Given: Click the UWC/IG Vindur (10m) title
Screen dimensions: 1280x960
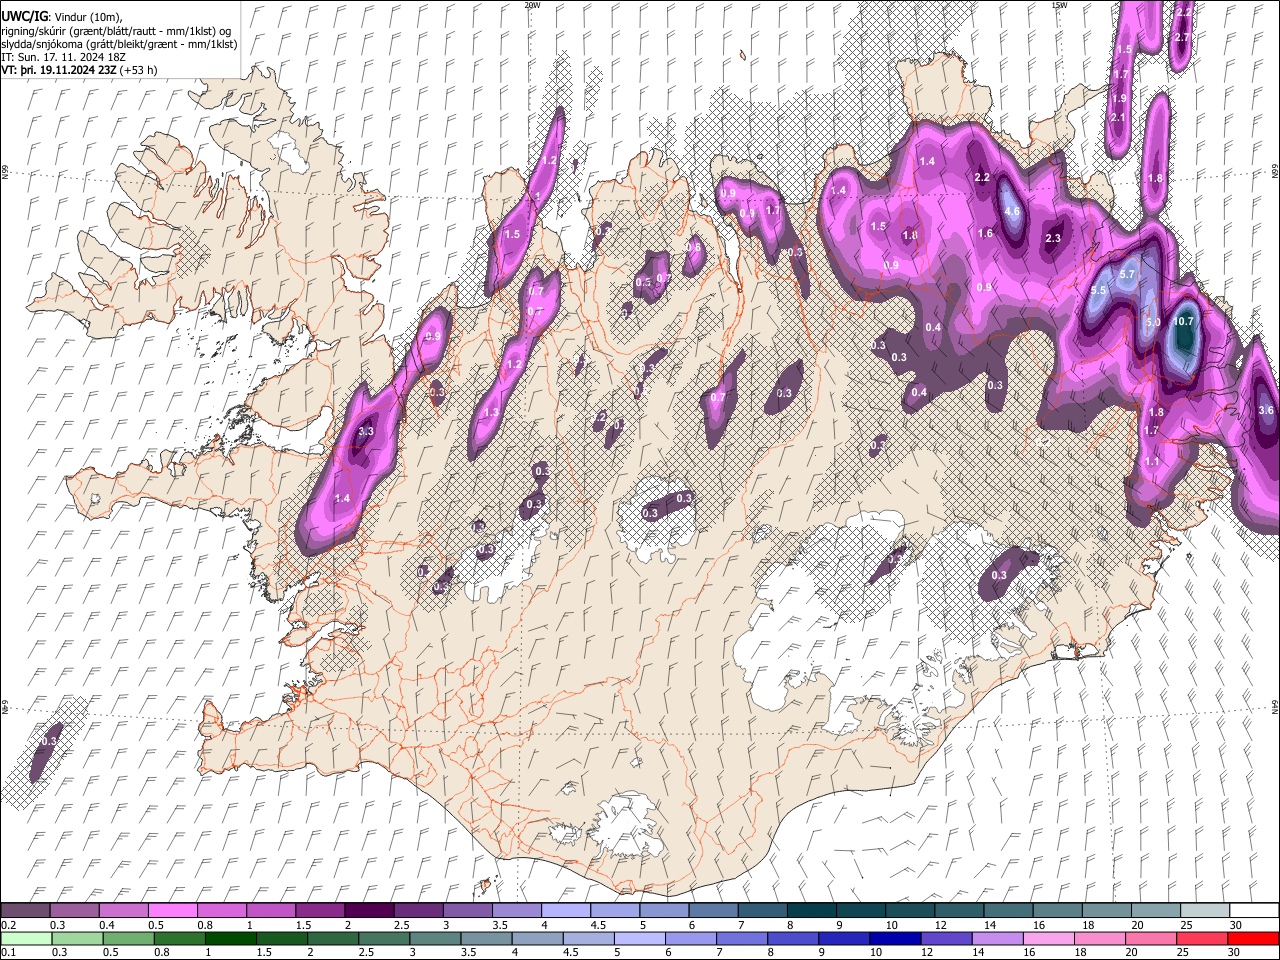Looking at the screenshot, I should click(62, 17).
